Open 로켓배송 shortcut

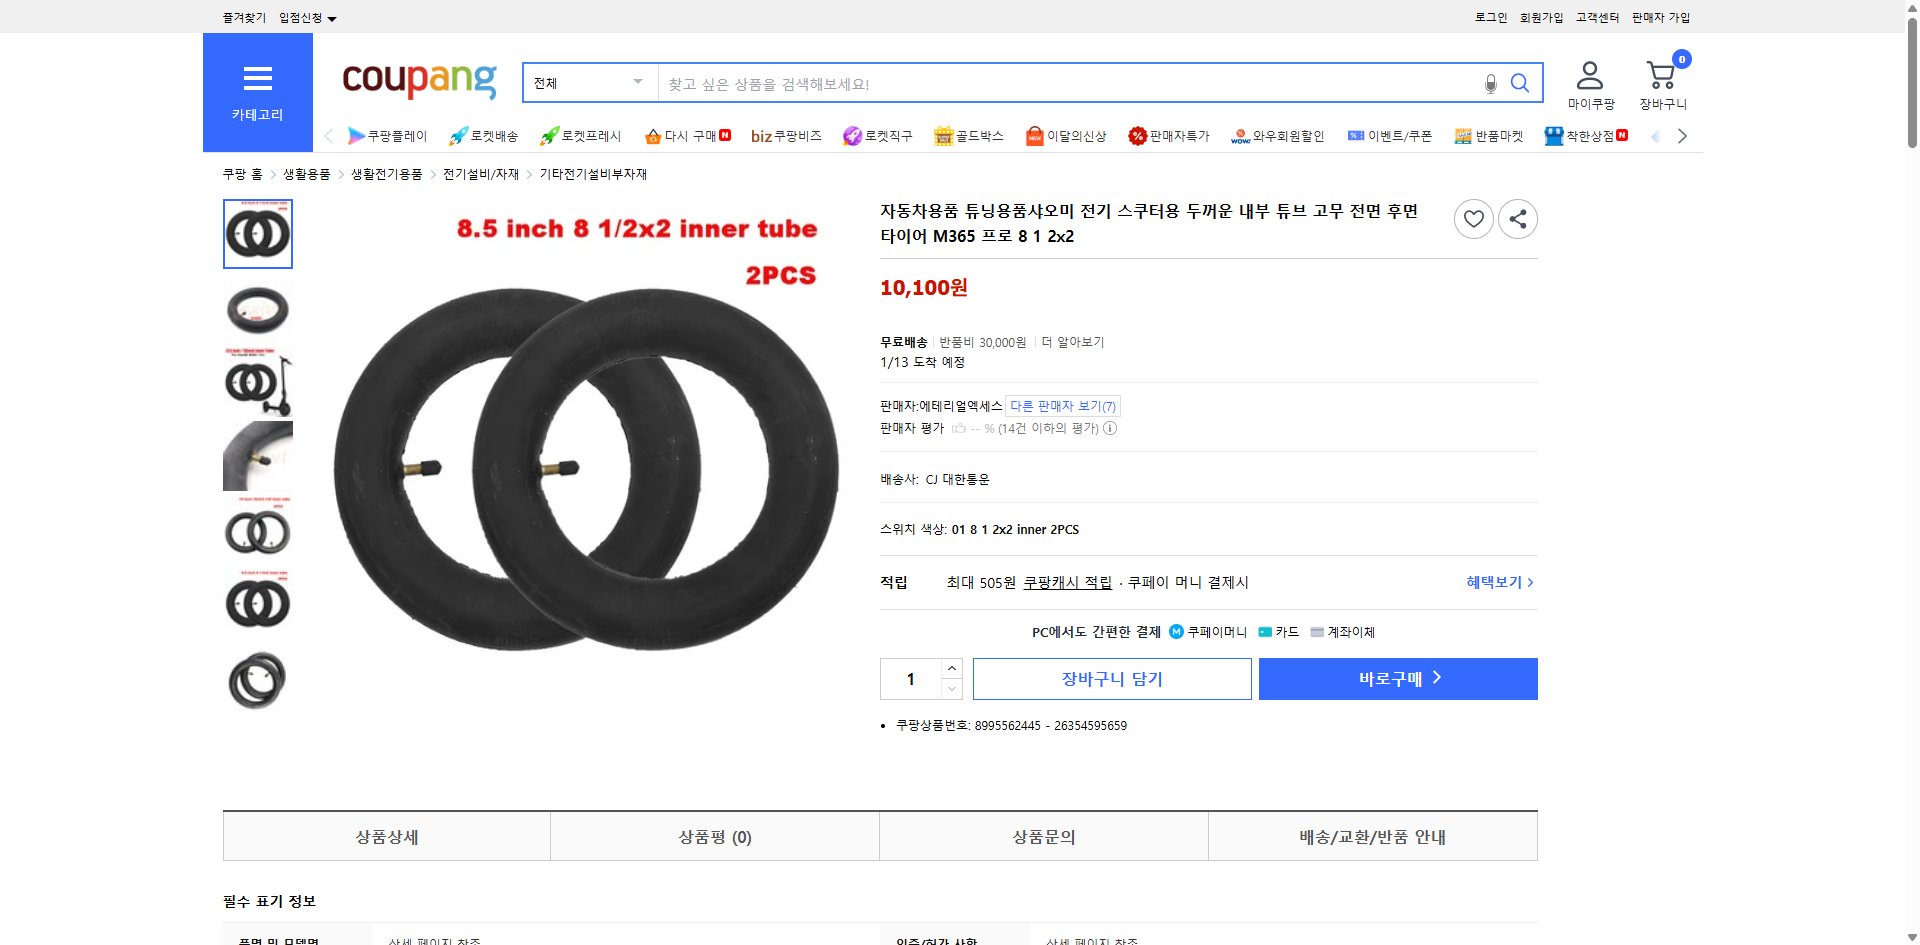[484, 136]
